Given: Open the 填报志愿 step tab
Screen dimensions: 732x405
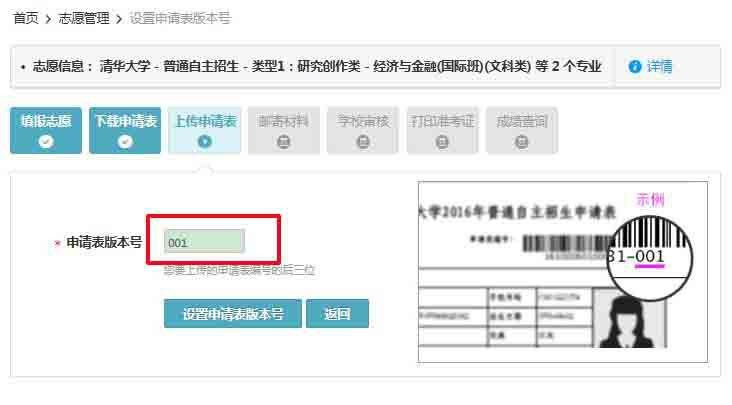Looking at the screenshot, I should 46,130.
